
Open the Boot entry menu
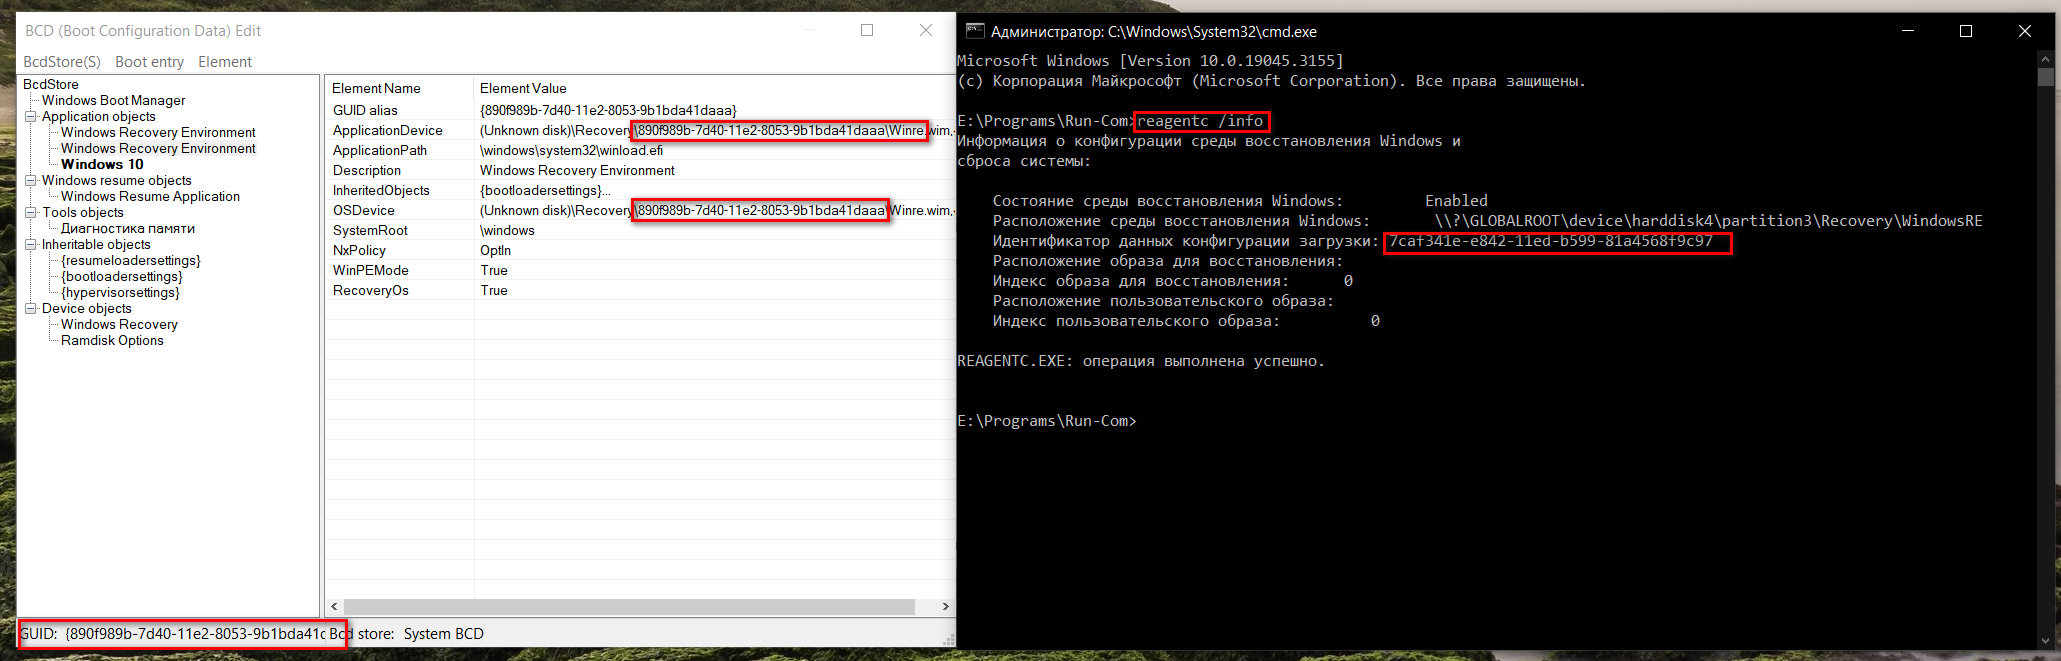pos(149,62)
